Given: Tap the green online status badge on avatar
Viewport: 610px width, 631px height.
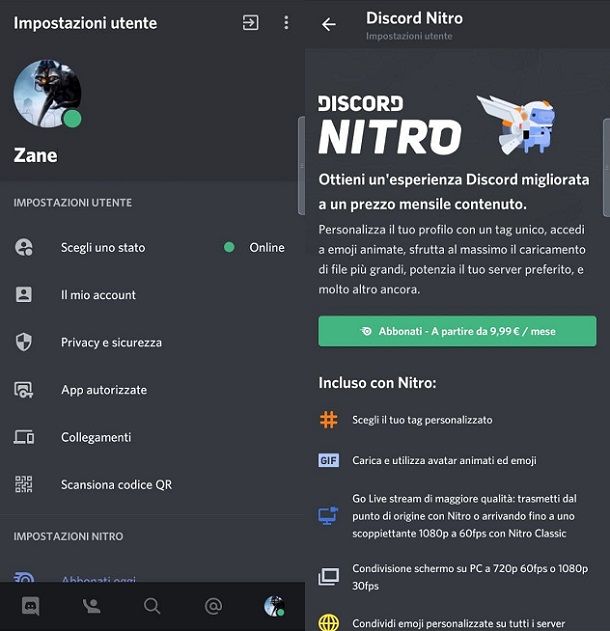Looking at the screenshot, I should (72, 119).
